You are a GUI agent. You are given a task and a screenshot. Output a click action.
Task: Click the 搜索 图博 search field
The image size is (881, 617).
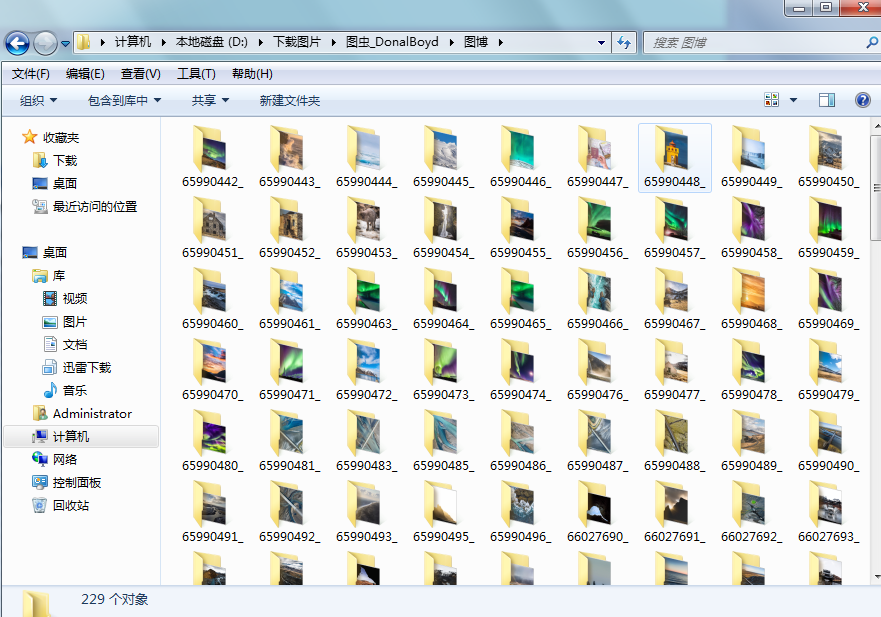(755, 43)
